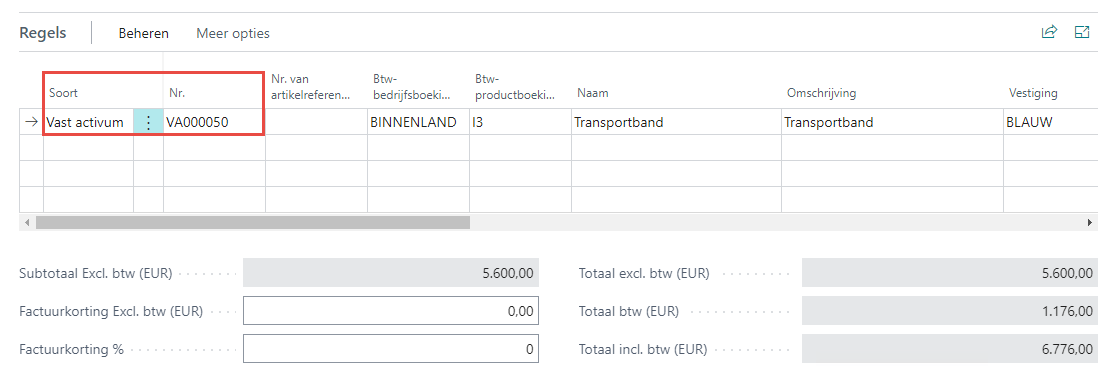Image resolution: width=1104 pixels, height=378 pixels.
Task: Click the Regels section heading
Action: (x=43, y=33)
